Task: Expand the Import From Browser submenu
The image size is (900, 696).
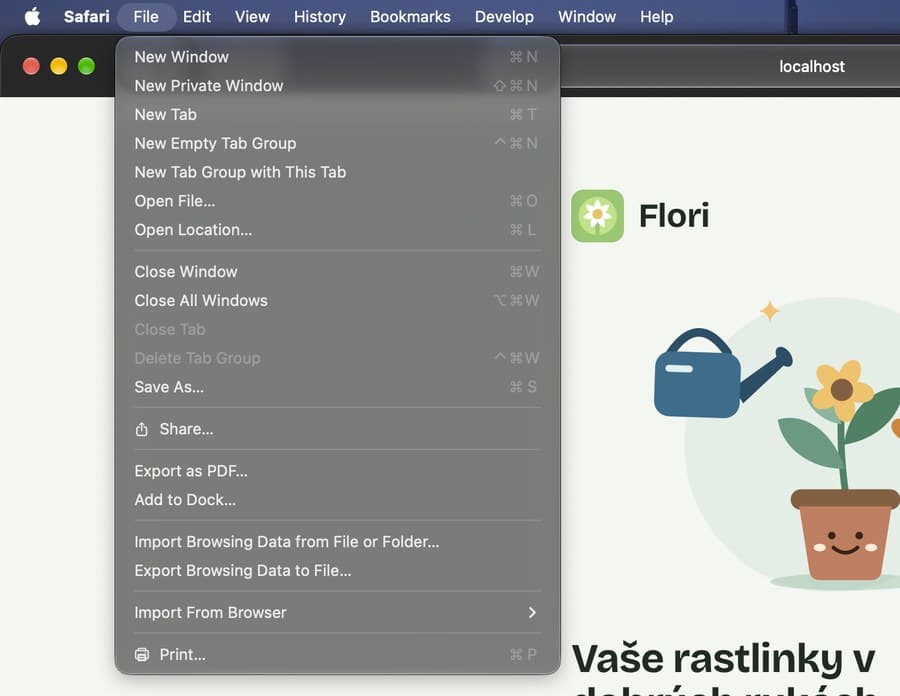Action: 338,612
